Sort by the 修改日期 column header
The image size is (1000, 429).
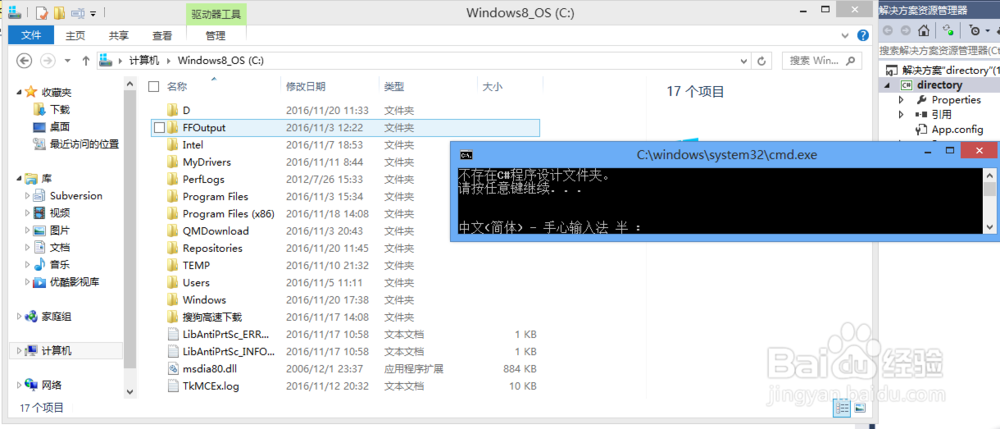pyautogui.click(x=306, y=86)
